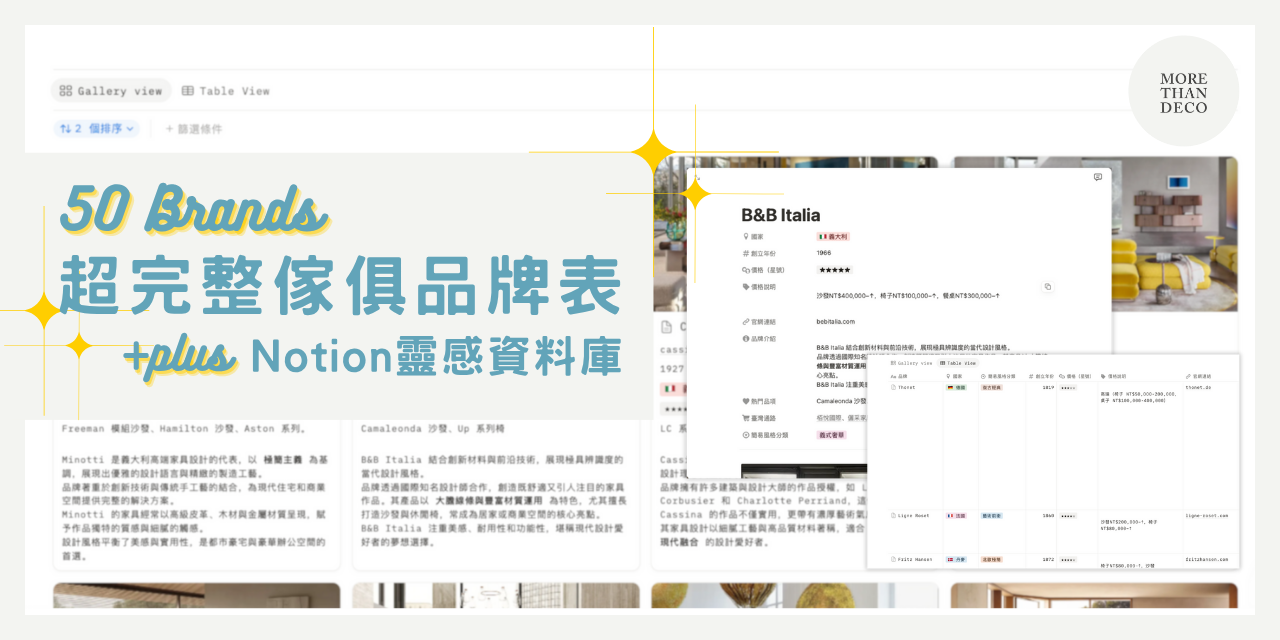Click the copy icon next to the 價格說明 value
The width and height of the screenshot is (1280, 640).
coord(1046,286)
